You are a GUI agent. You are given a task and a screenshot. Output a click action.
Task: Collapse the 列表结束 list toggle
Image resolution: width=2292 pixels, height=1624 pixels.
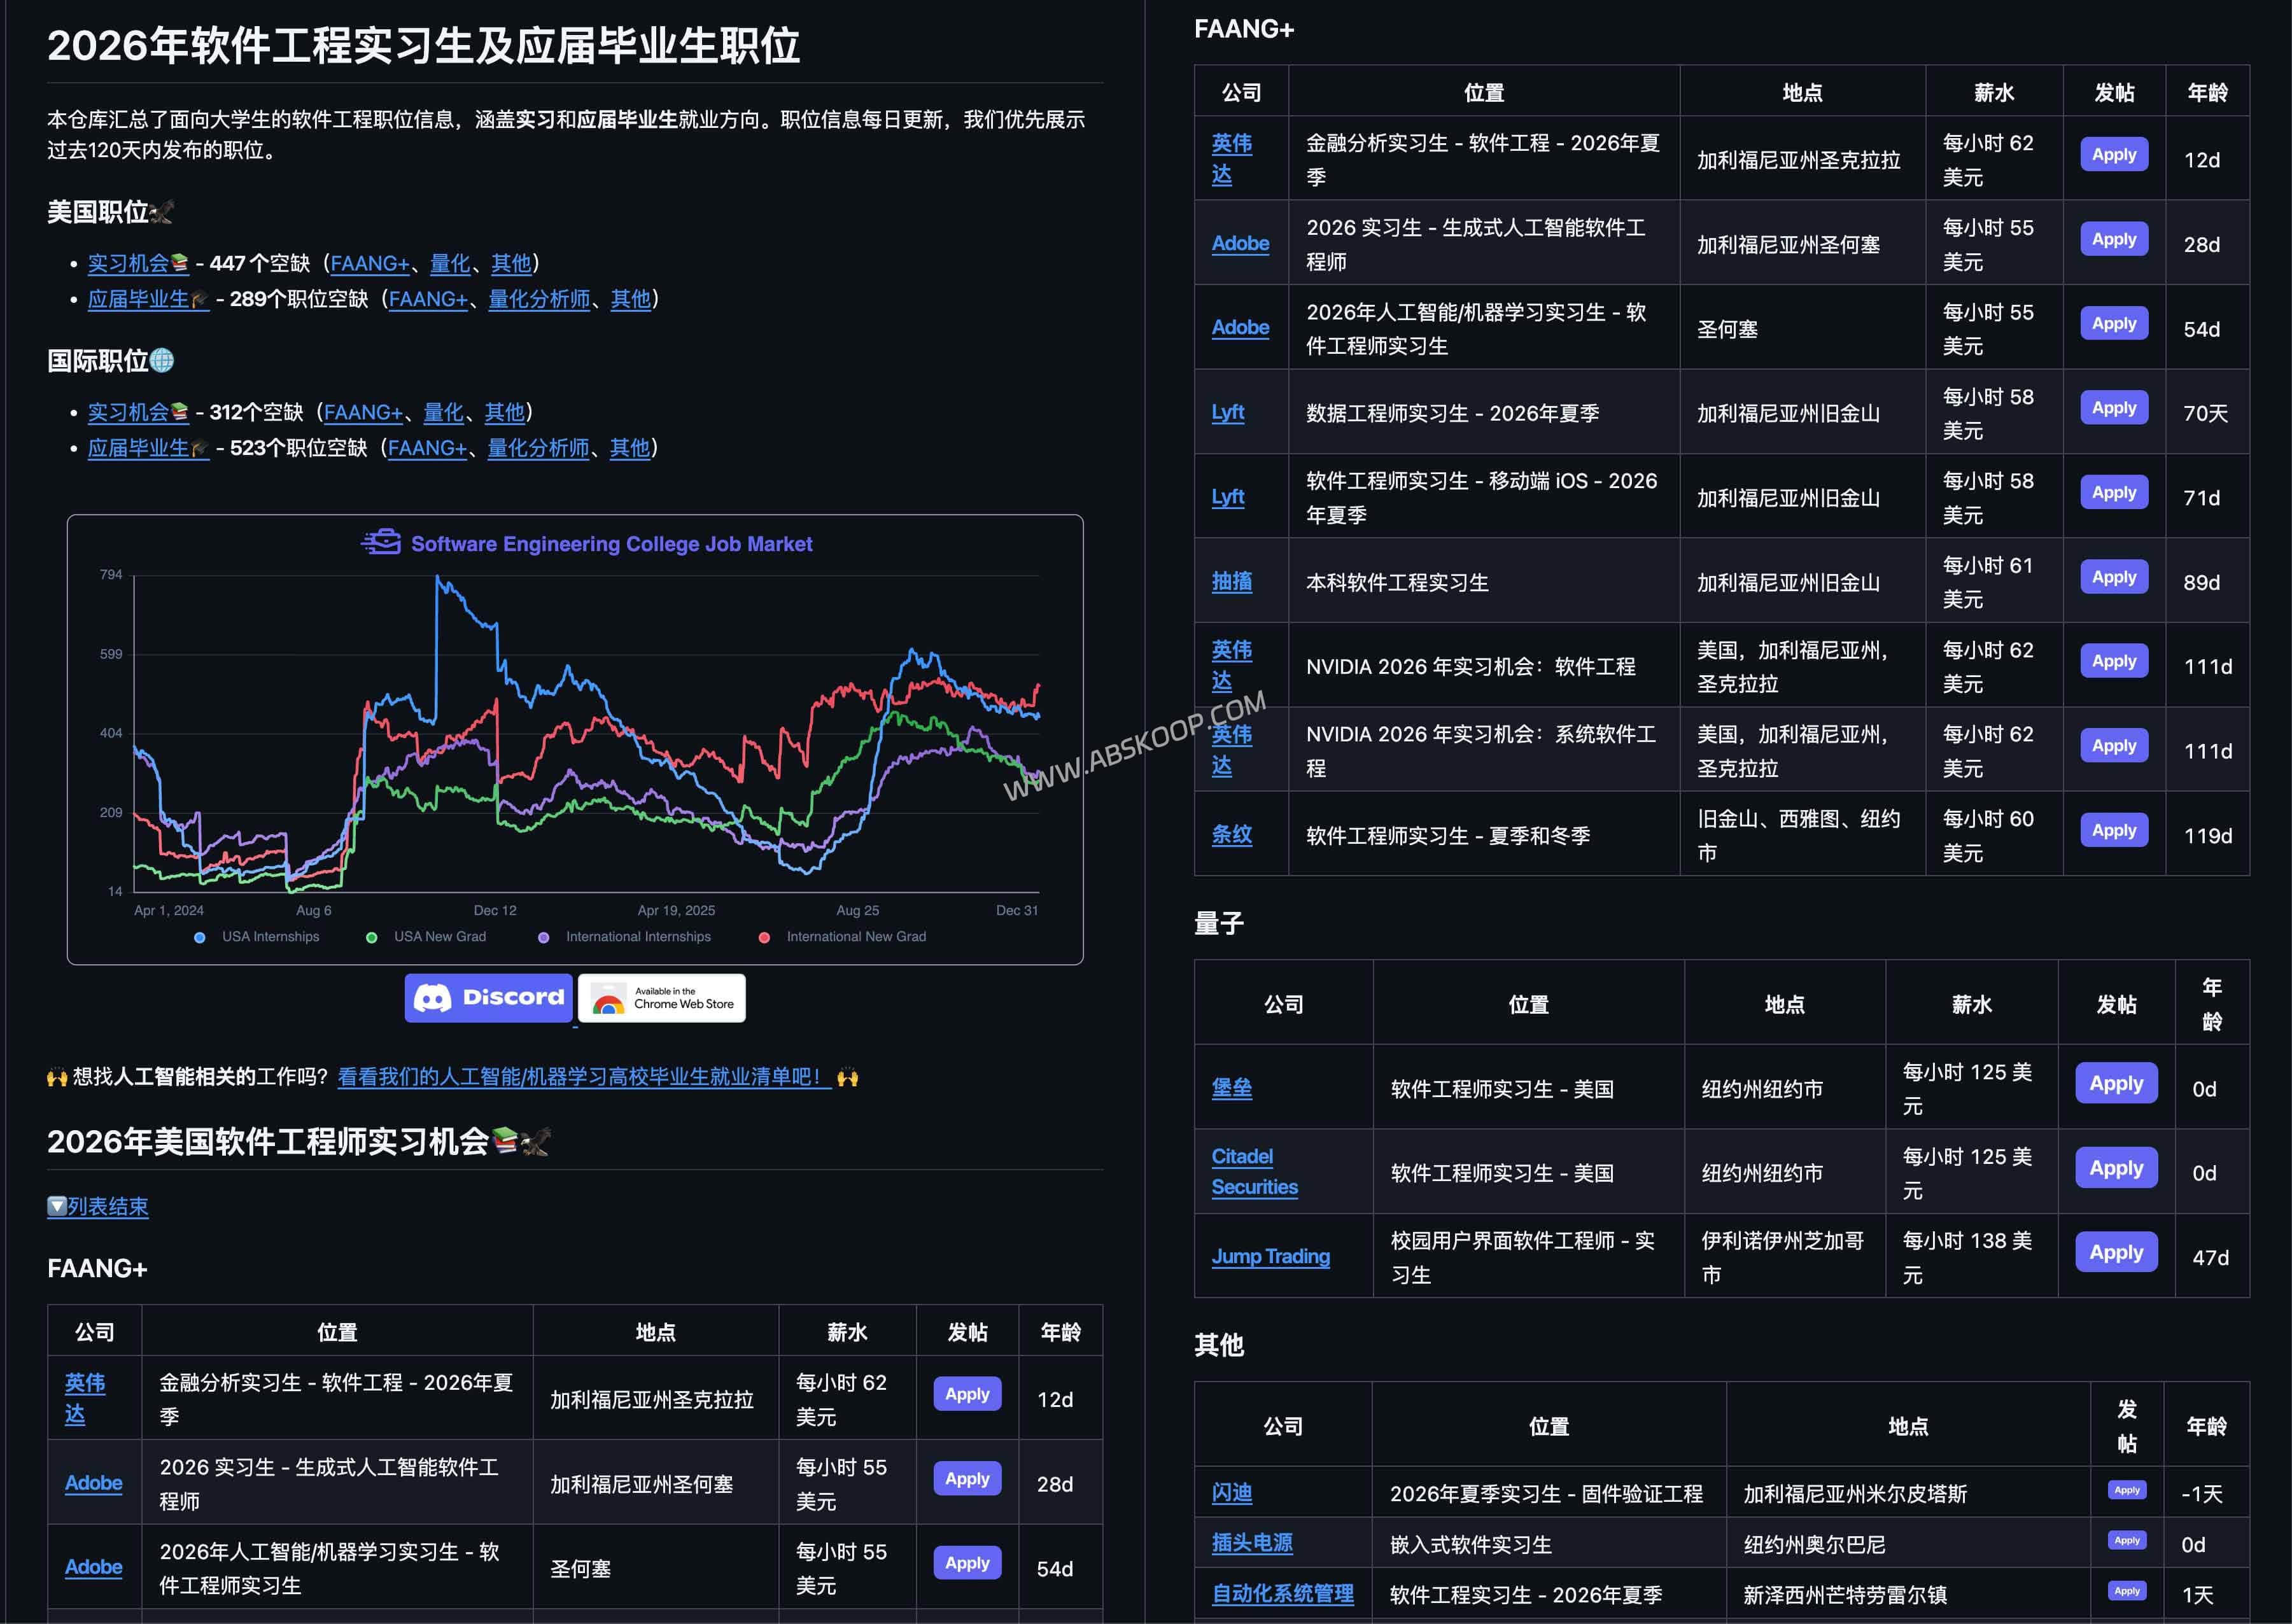98,1206
